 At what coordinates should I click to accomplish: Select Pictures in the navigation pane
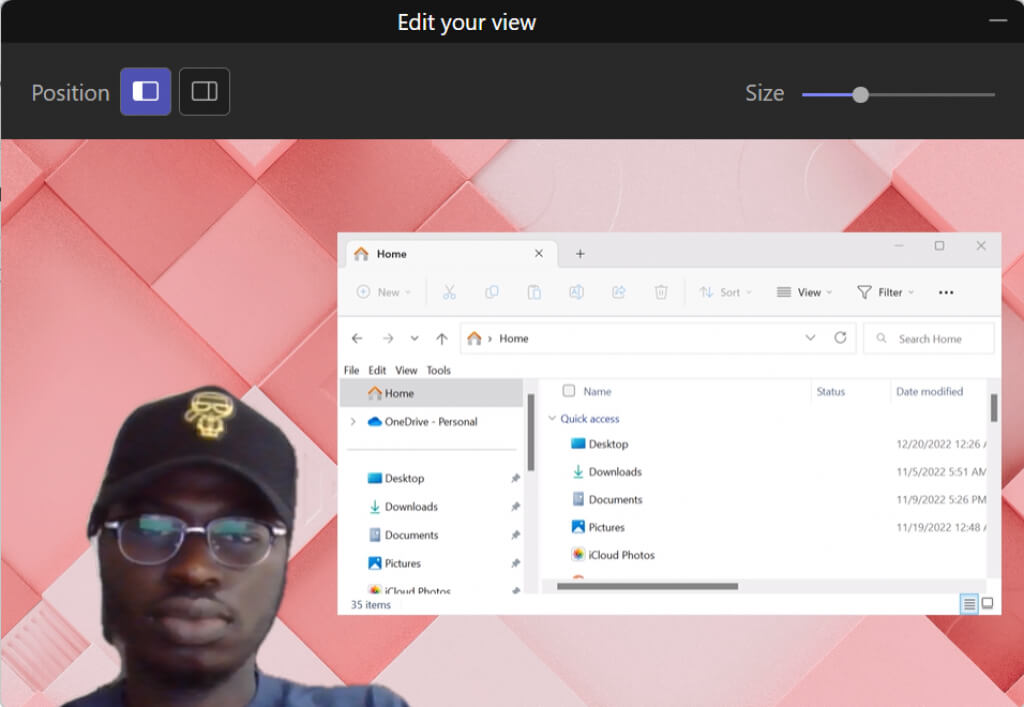coord(394,563)
